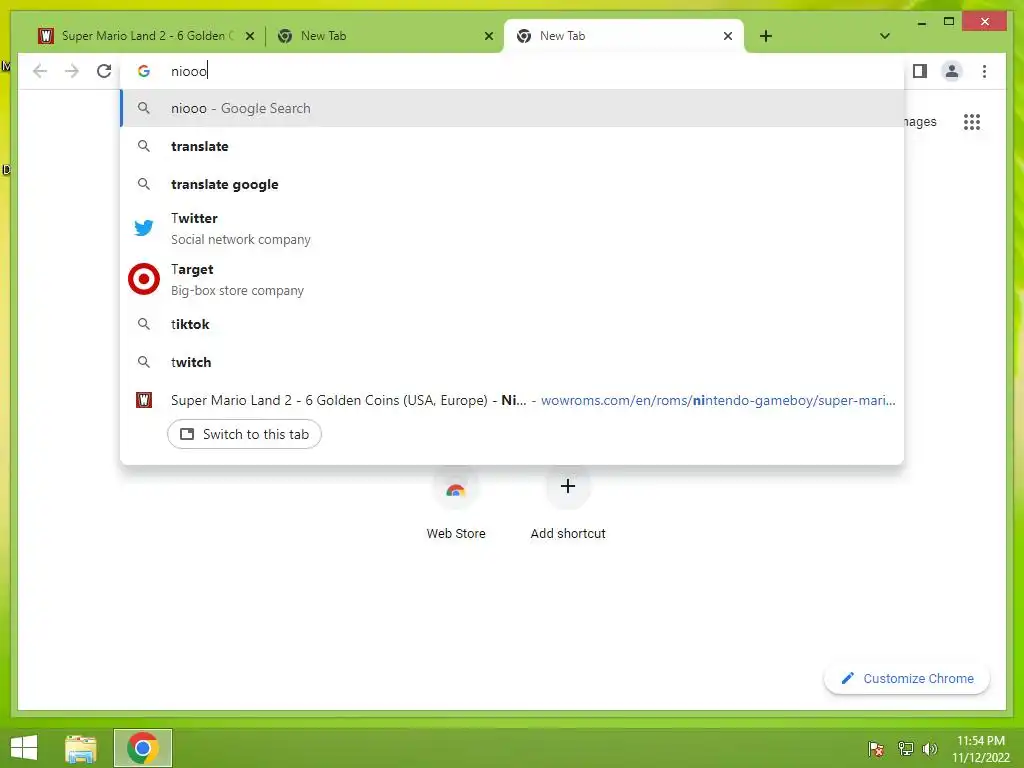Viewport: 1024px width, 768px height.
Task: Minimize the Chrome window
Action: pos(921,22)
